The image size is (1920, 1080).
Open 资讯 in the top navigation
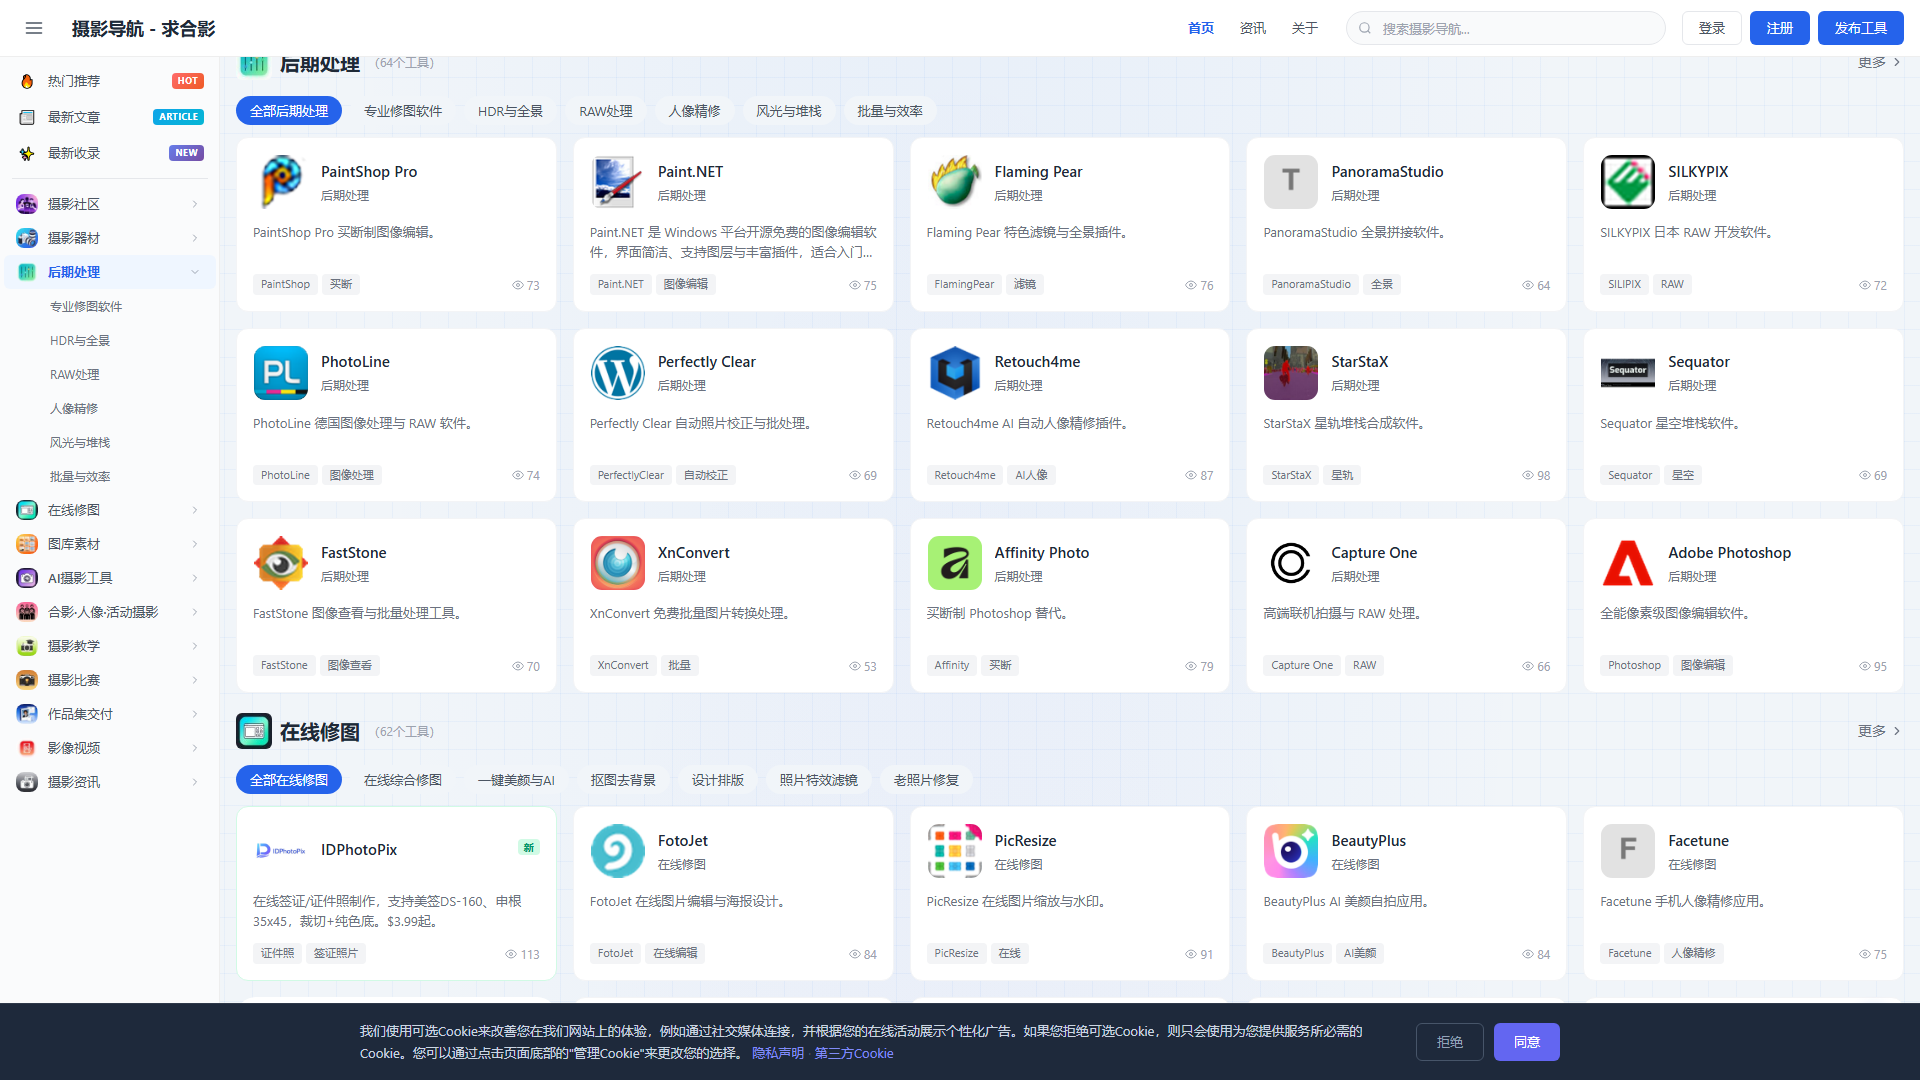pos(1253,28)
